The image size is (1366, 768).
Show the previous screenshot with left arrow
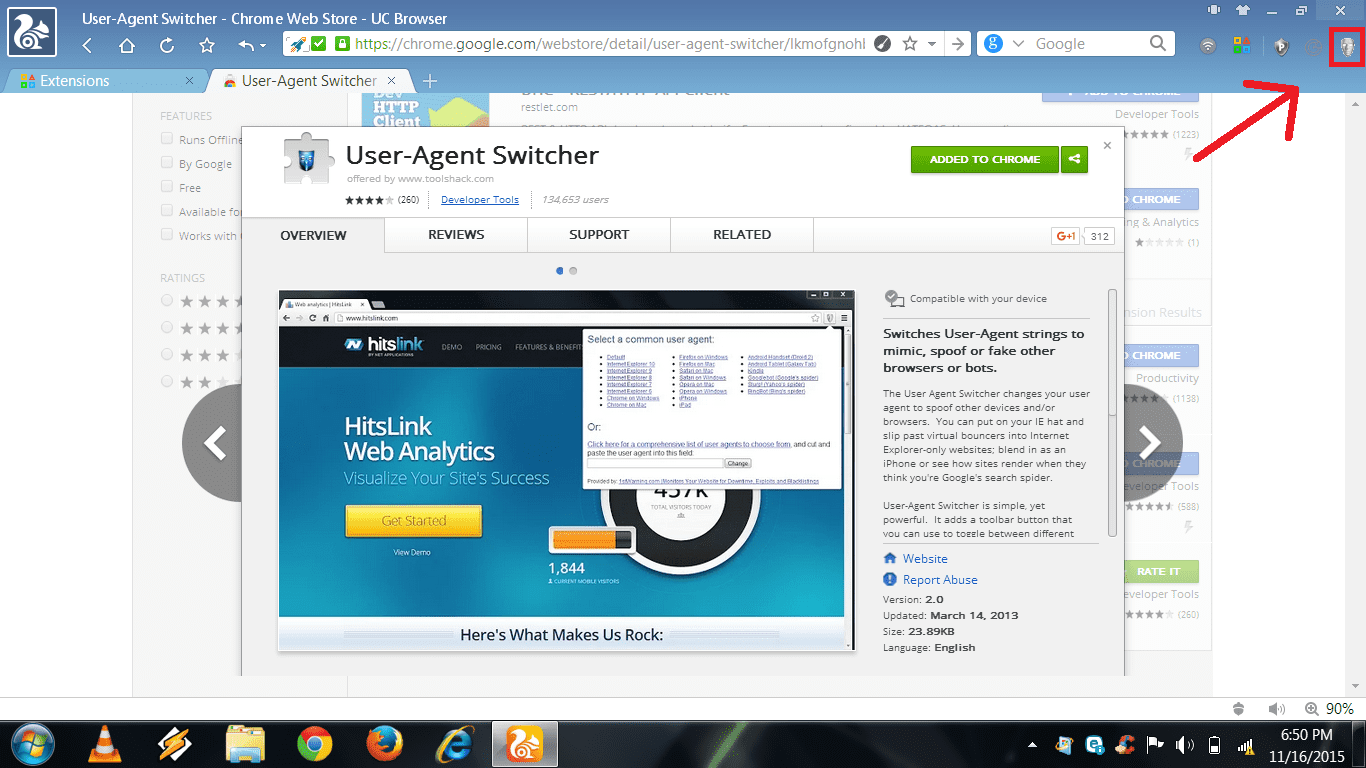(215, 442)
